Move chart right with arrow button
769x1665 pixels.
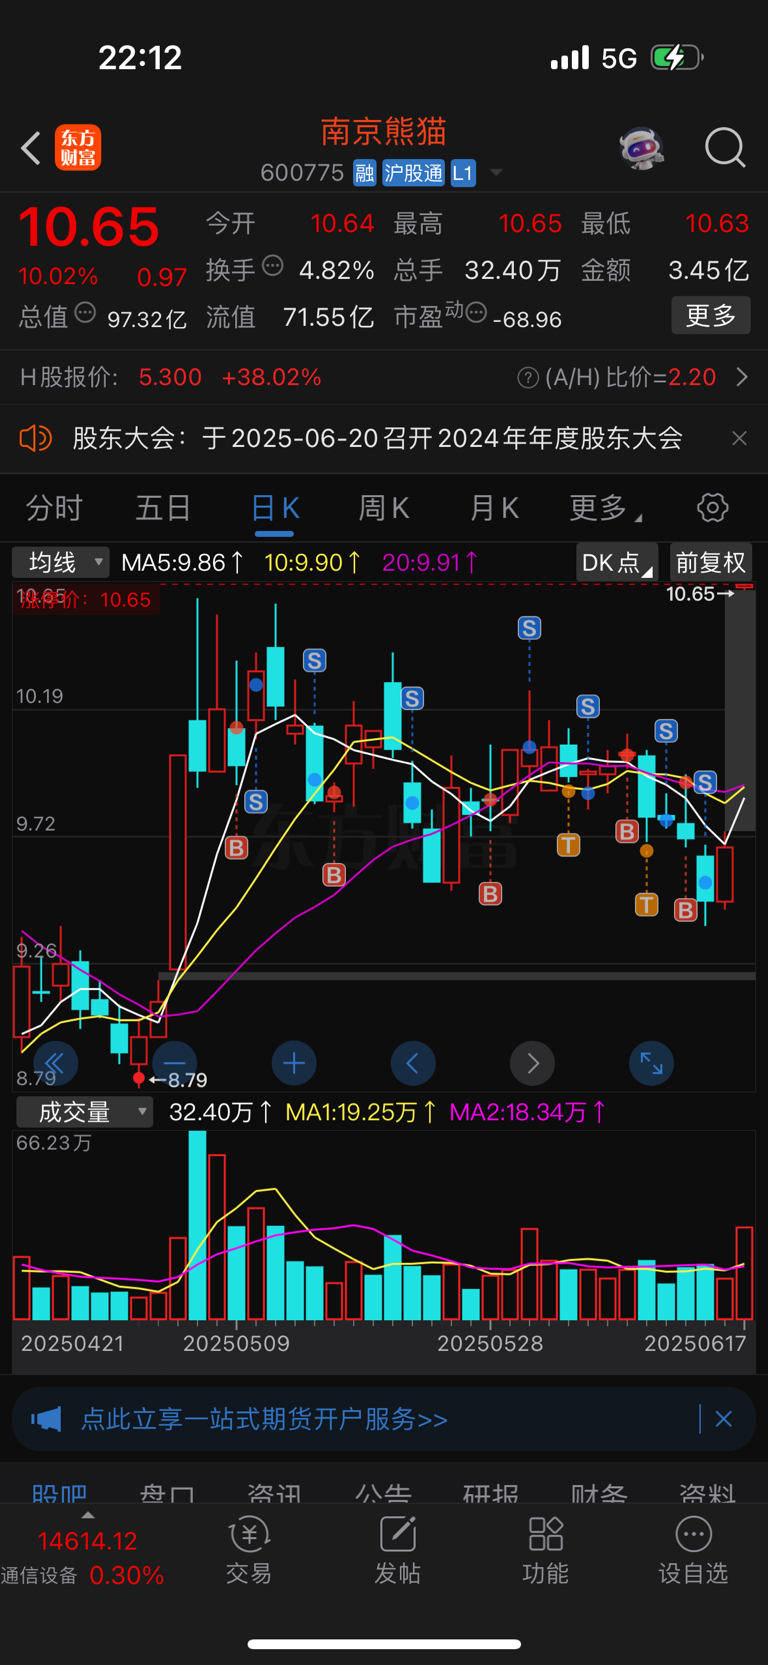pos(533,1063)
